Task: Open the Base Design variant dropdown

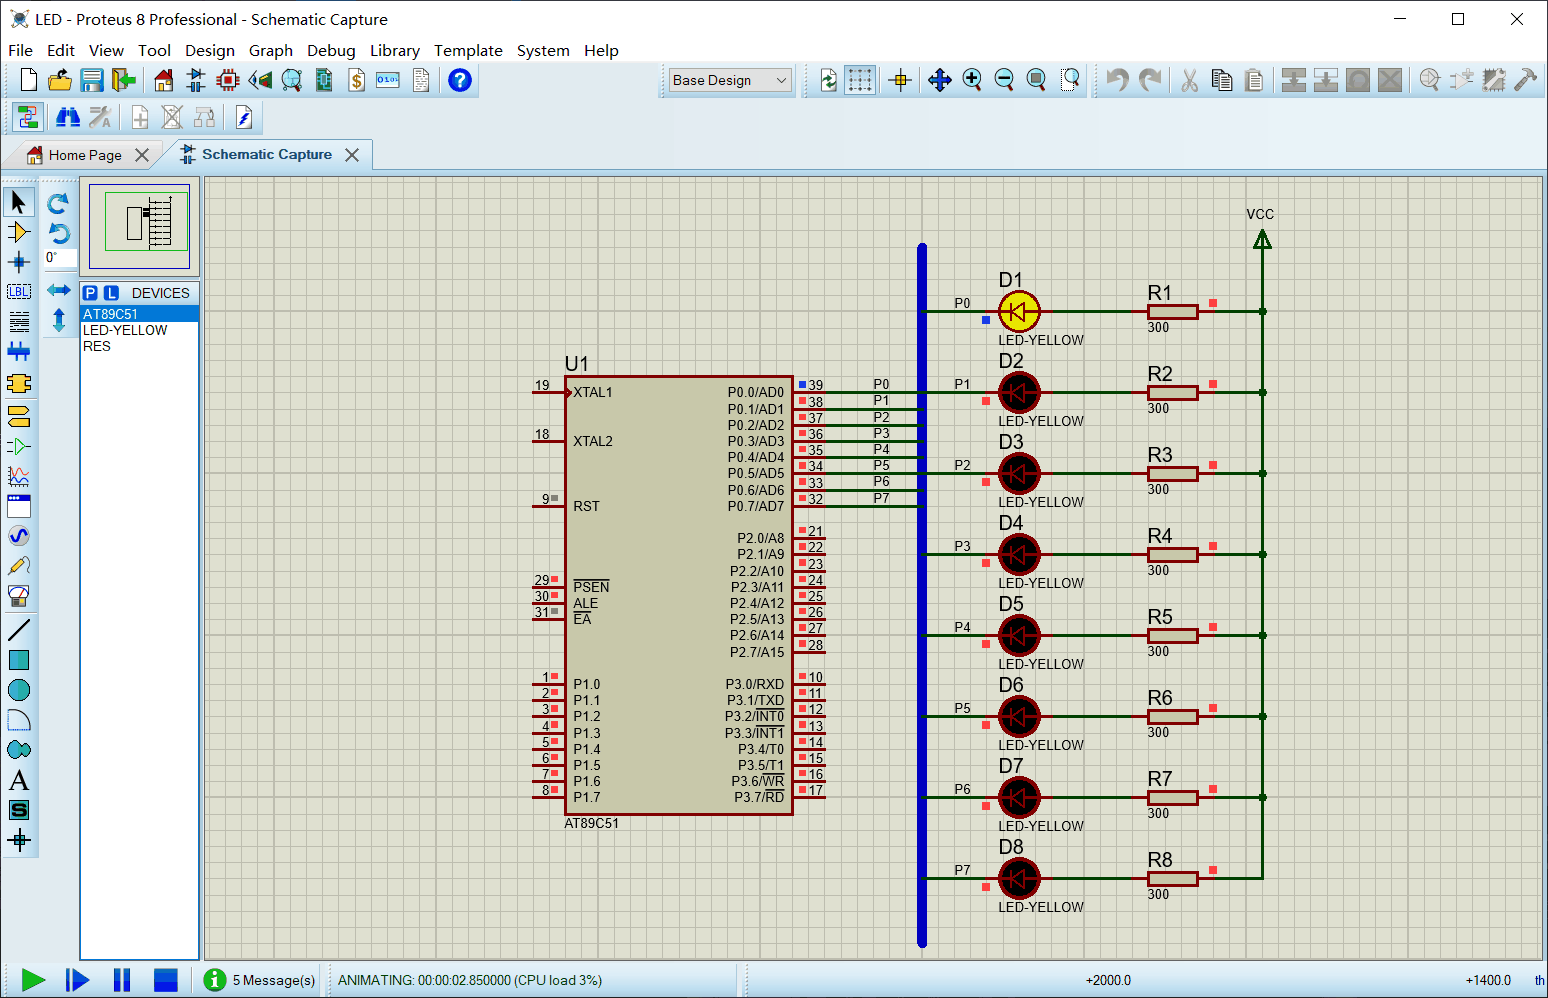Action: 730,80
